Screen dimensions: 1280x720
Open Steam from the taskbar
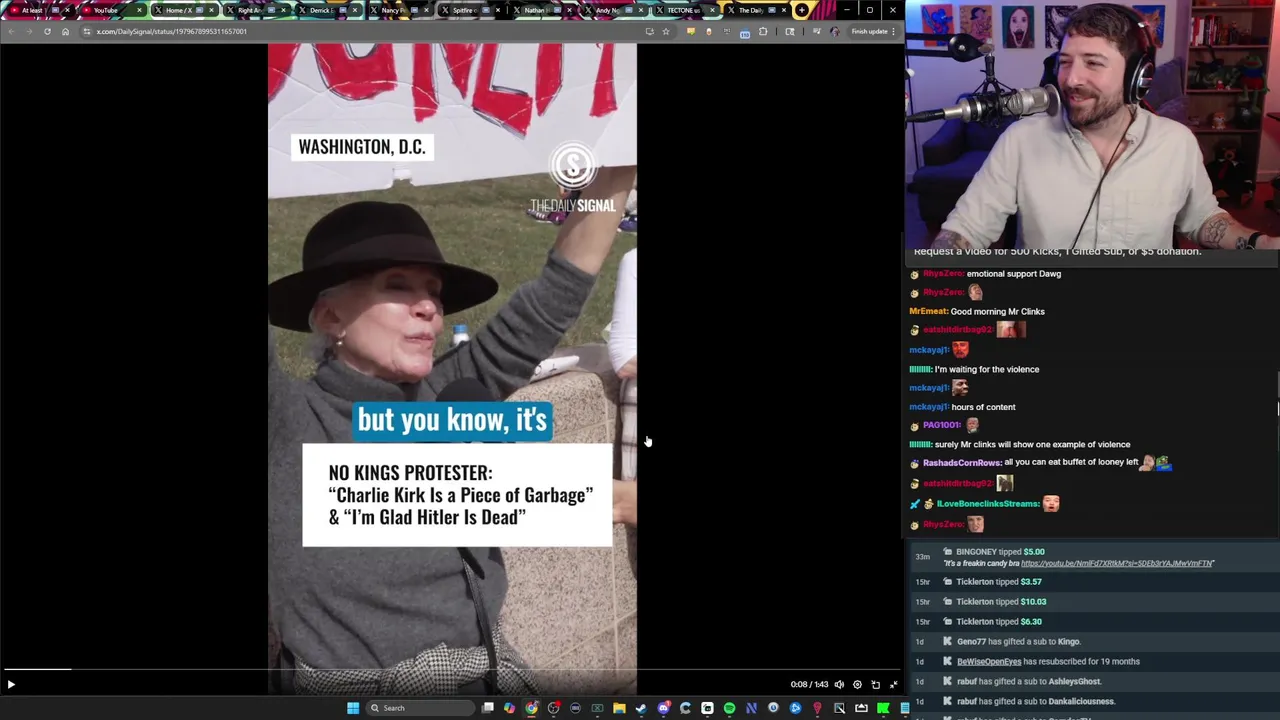[641, 708]
